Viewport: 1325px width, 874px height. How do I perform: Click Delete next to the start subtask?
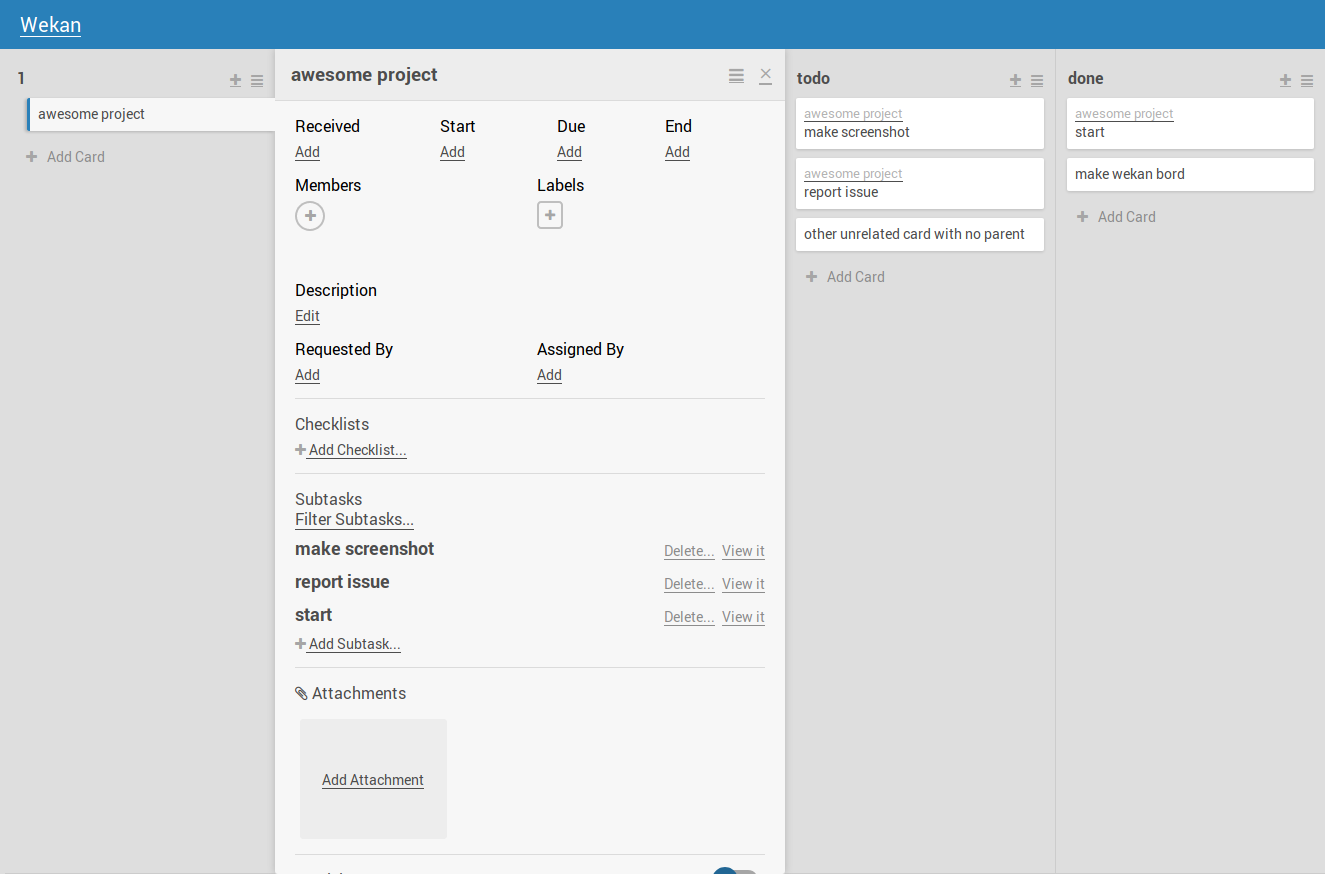point(688,616)
